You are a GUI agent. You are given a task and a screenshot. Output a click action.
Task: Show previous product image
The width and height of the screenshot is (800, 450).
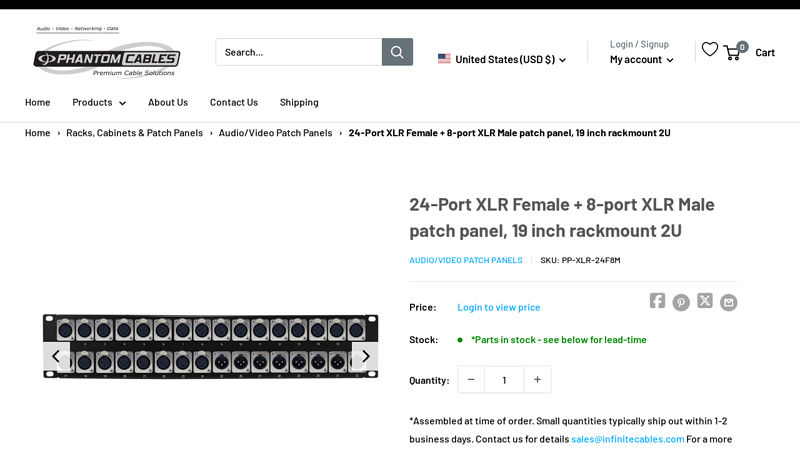(57, 356)
